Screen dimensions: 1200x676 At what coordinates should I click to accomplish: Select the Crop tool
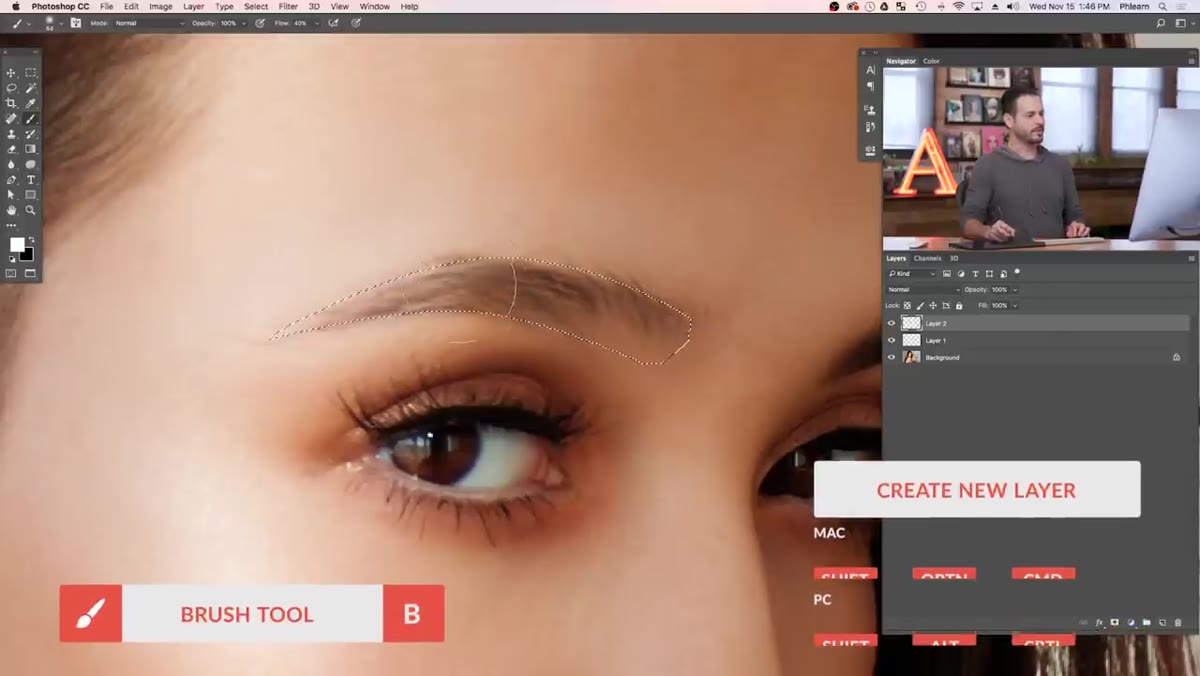12,103
